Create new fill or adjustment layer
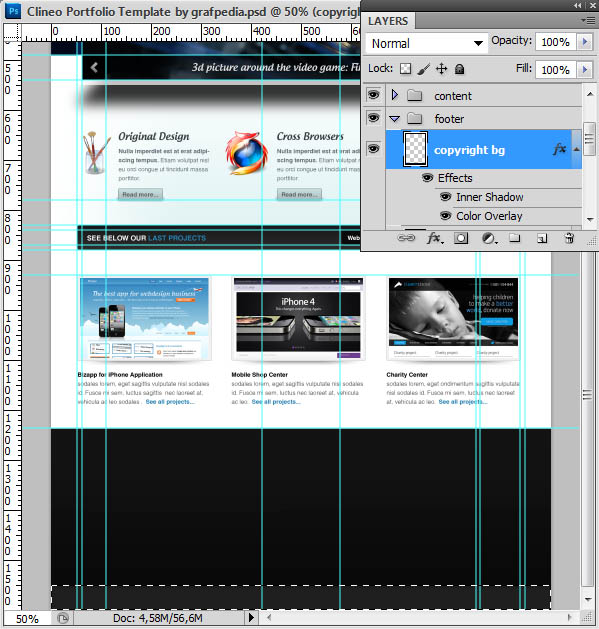This screenshot has width=599, height=629. [x=489, y=239]
